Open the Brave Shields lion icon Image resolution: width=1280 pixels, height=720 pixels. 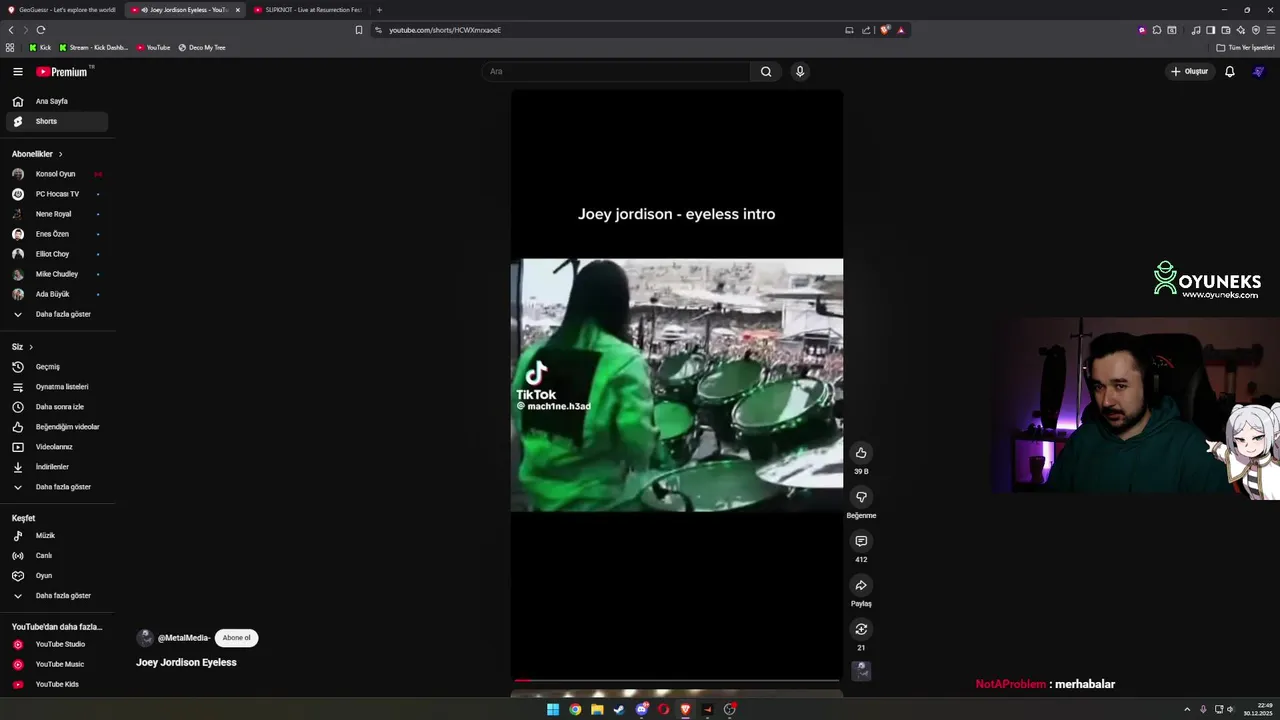[885, 30]
